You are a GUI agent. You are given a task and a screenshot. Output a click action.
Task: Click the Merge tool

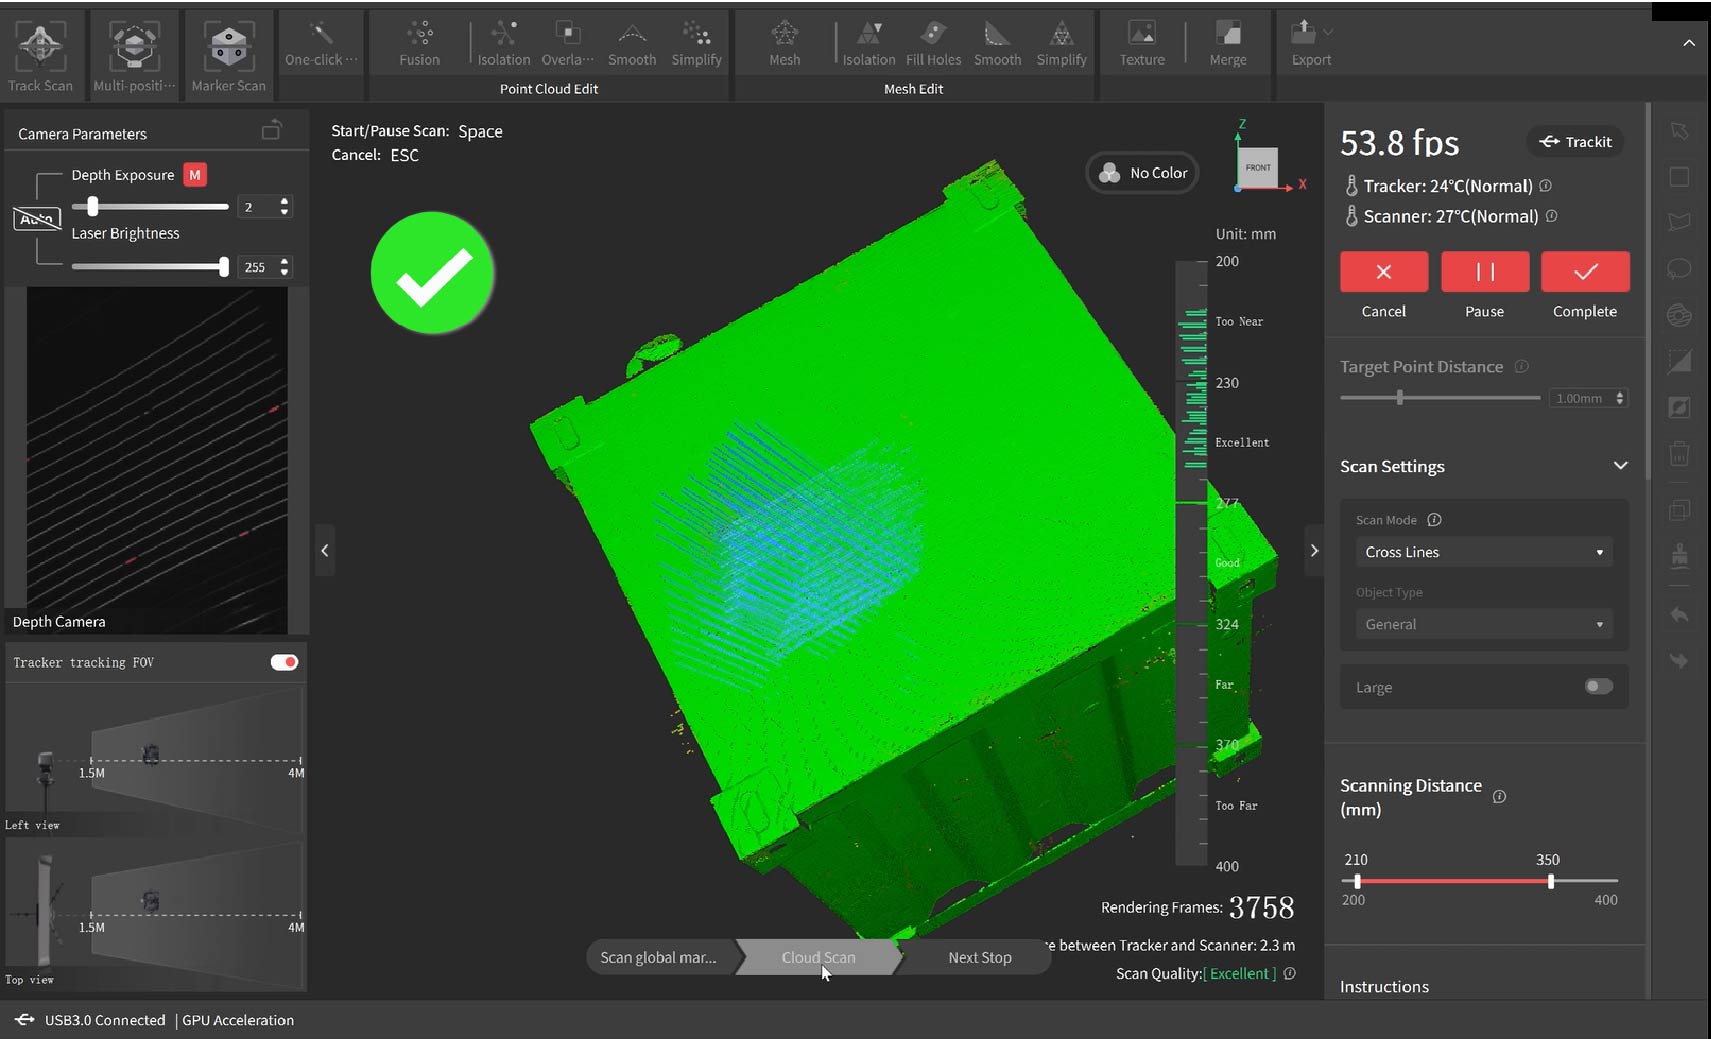point(1228,43)
